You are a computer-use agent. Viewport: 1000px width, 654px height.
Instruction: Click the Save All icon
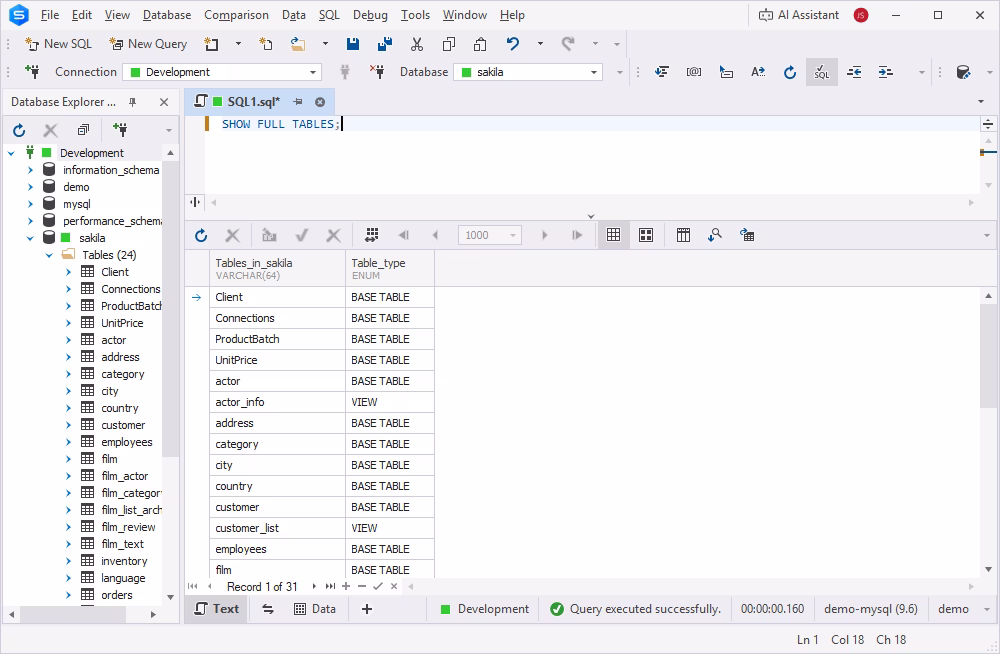385,44
